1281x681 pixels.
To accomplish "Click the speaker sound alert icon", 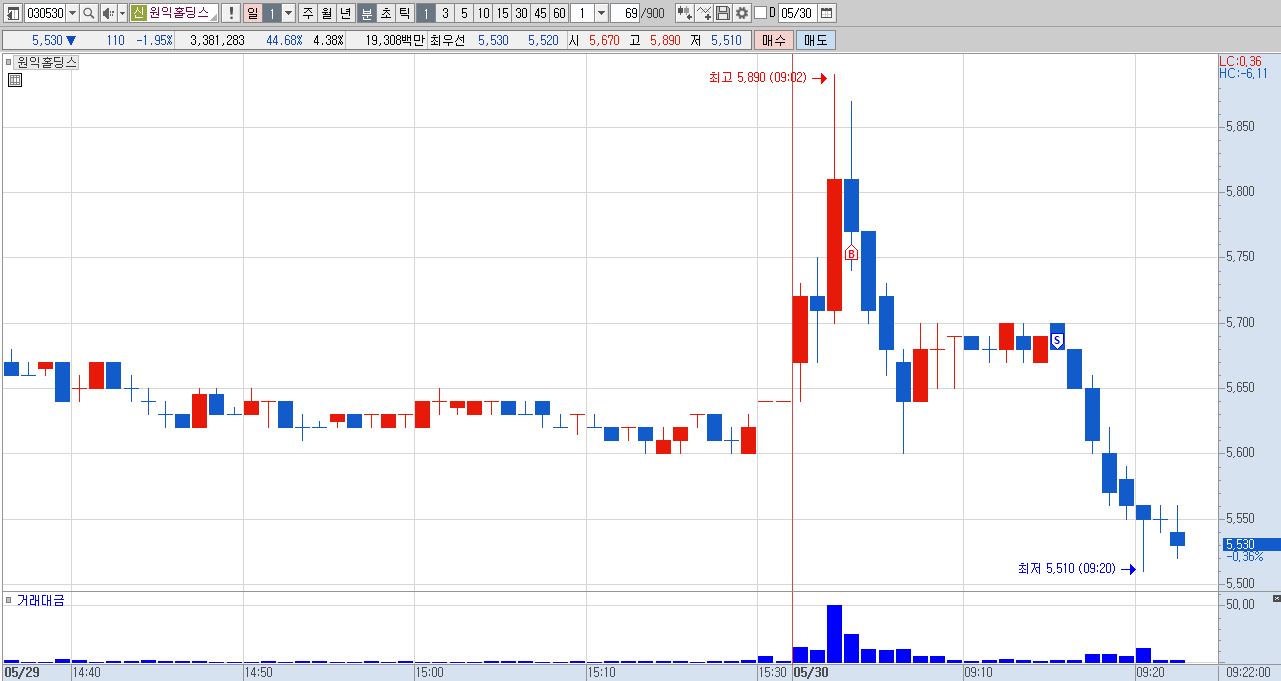I will tap(108, 13).
